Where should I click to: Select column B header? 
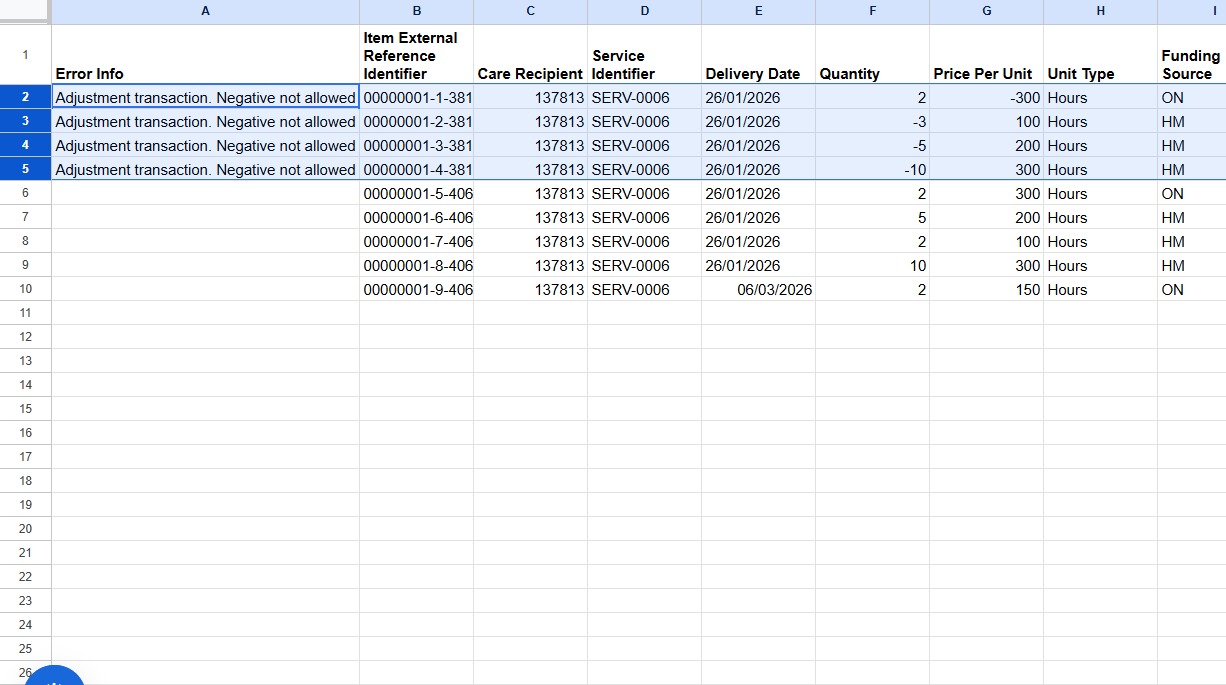416,11
